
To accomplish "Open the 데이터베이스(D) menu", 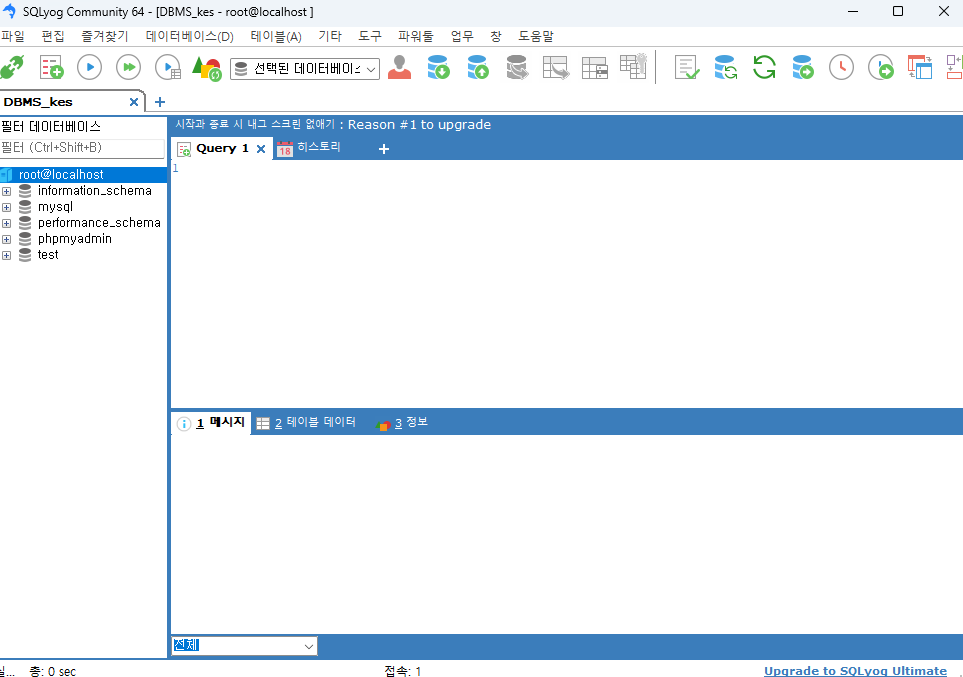I will pos(190,36).
